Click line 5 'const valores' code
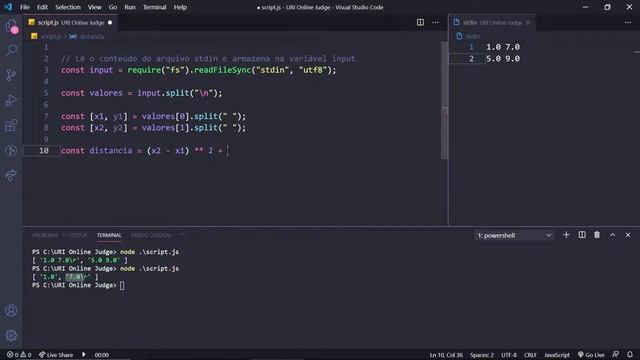Viewport: 640px width, 360px height. click(x=142, y=93)
